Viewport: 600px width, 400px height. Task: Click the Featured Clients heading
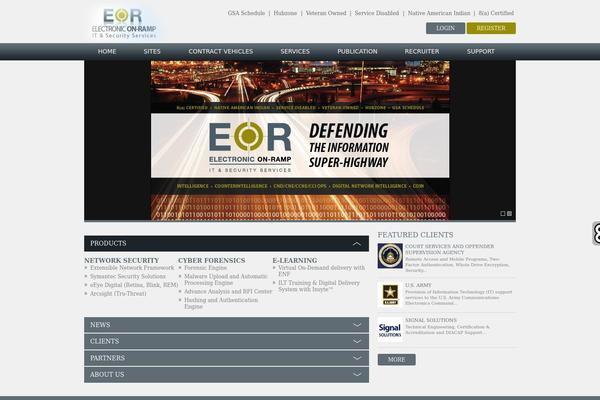click(x=416, y=235)
